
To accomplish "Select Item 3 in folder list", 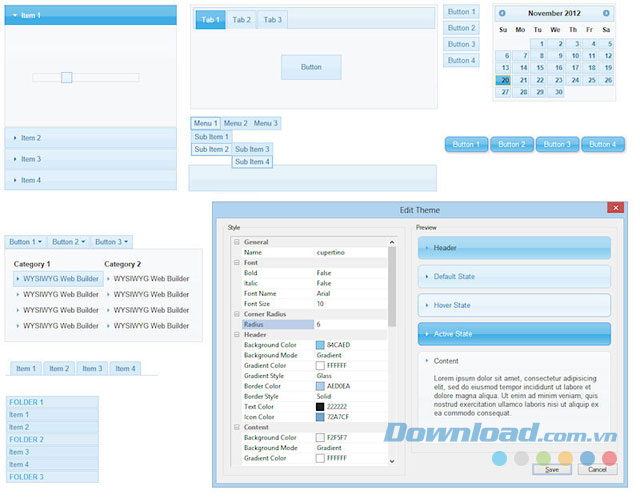I will [x=52, y=452].
